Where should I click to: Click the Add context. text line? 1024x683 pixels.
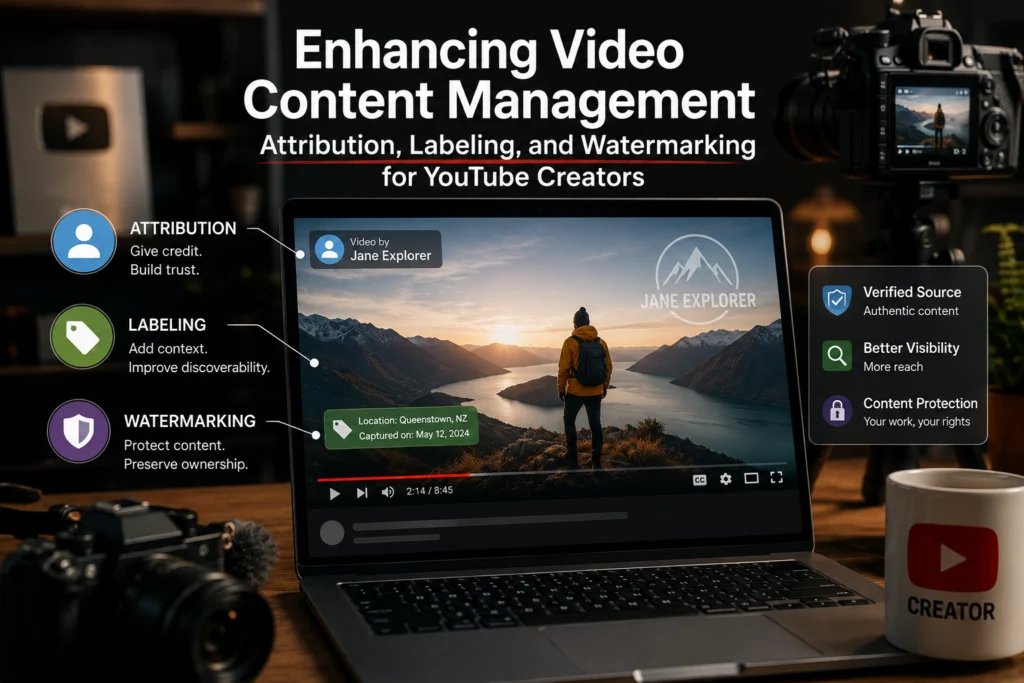click(x=168, y=349)
